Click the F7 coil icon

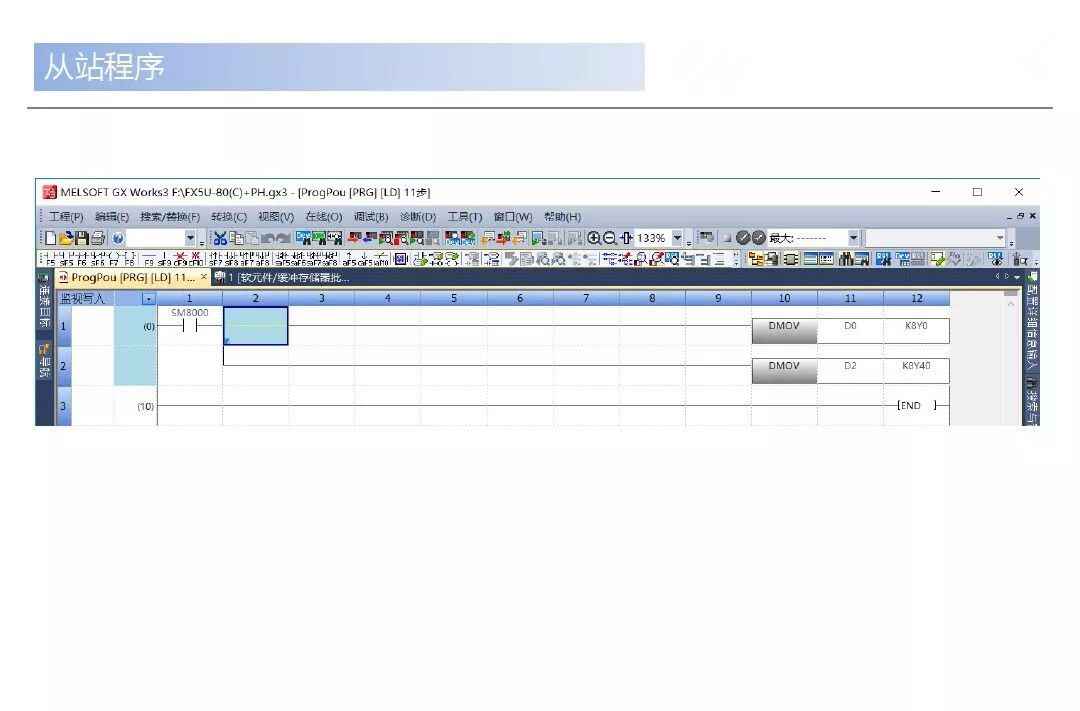(x=114, y=259)
